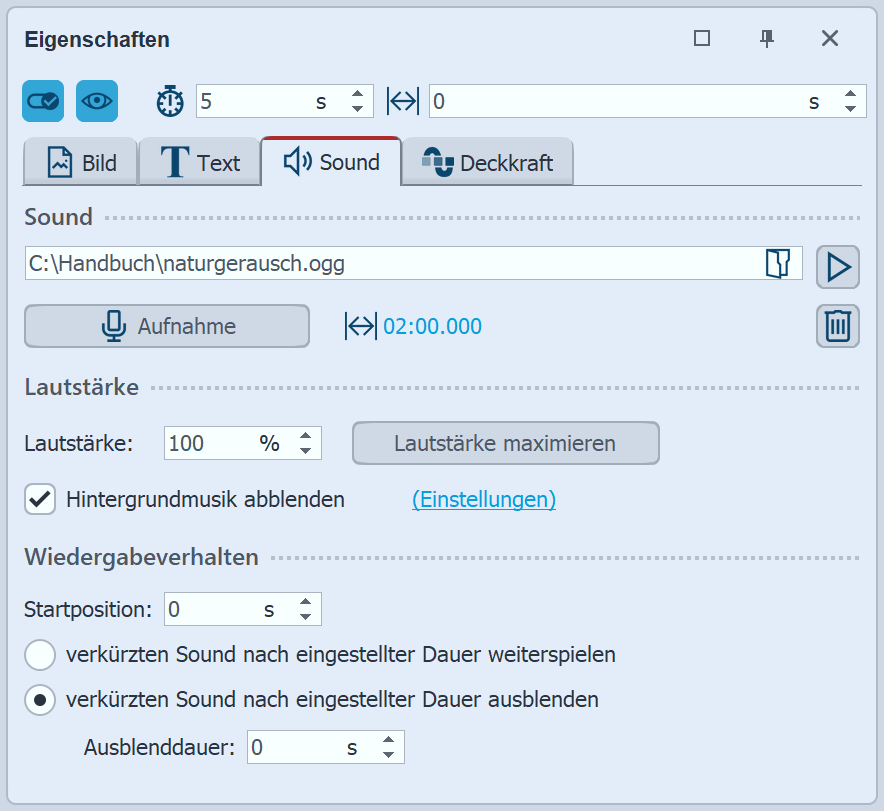
Task: Click the Lautstärke maximieren button
Action: [504, 443]
